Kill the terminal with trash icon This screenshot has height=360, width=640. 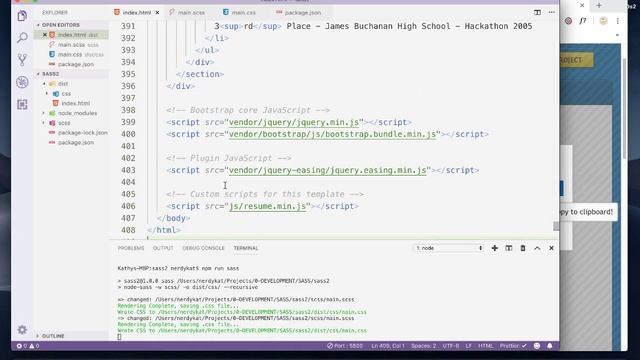(x=523, y=248)
